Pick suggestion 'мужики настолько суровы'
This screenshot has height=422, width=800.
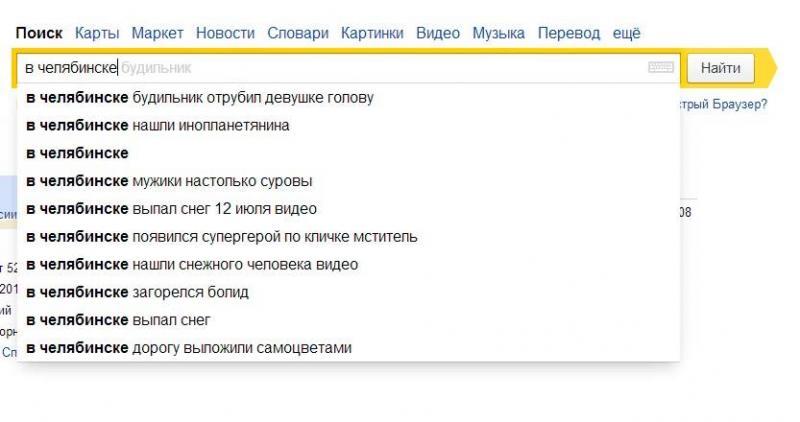(348, 181)
